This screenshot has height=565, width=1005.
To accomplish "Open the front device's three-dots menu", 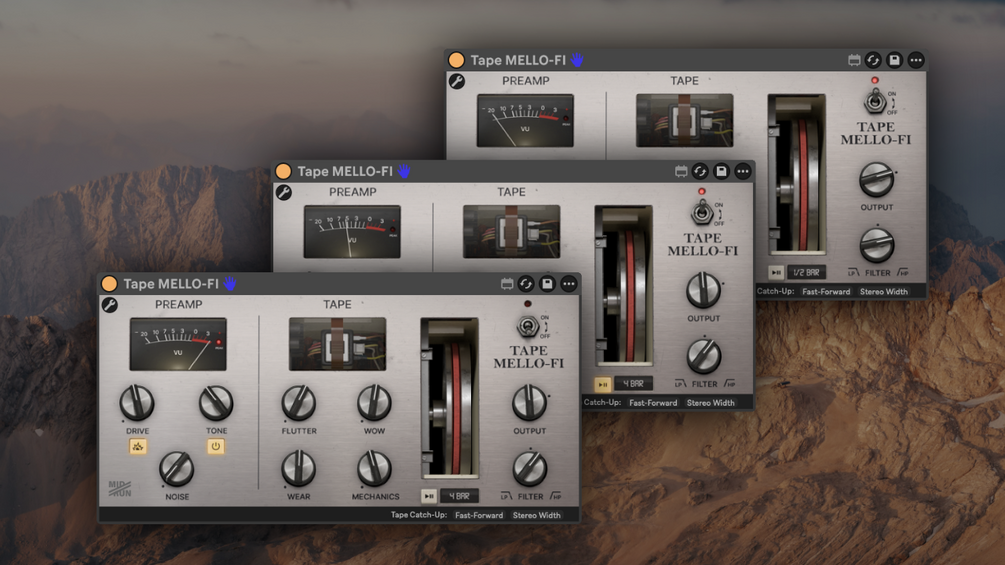I will (x=569, y=284).
